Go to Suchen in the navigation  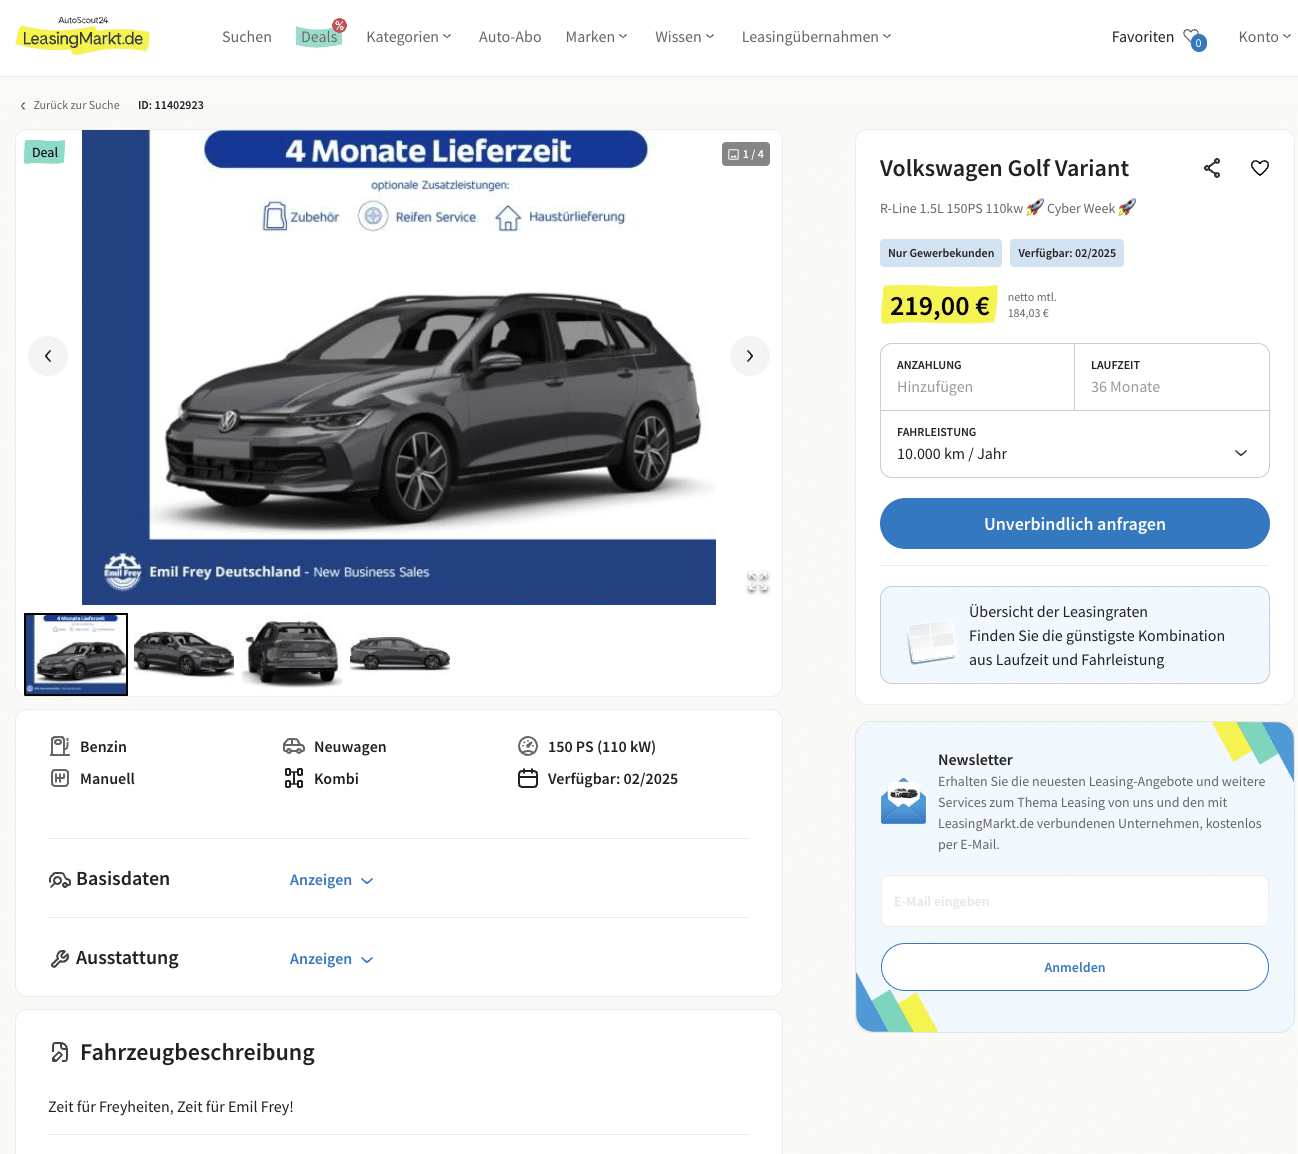(x=247, y=37)
